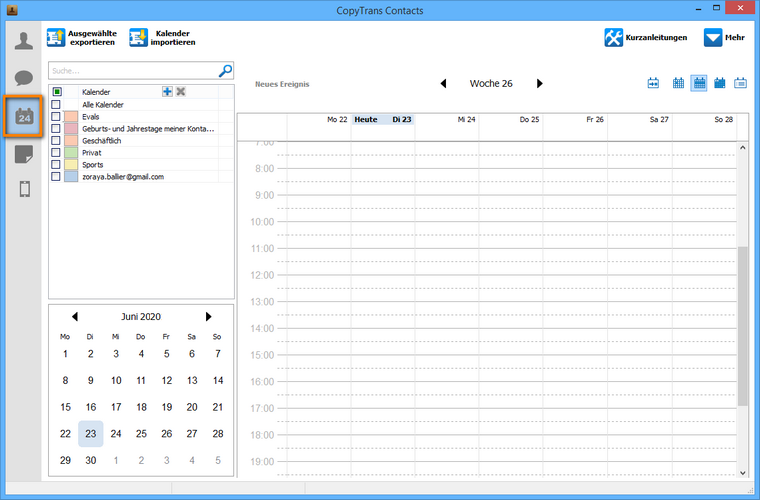Click the Ausgewählte exportieren icon
Screen dimensions: 760x500
(56, 37)
